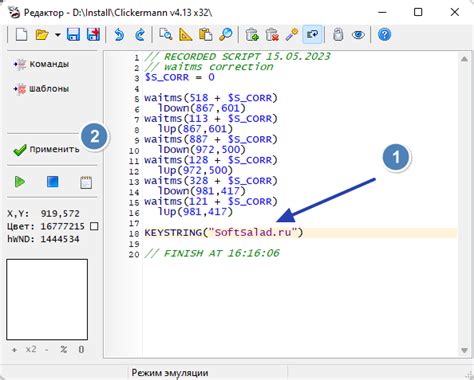Open the page-with-magnifier tool icon
The image size is (474, 380).
coord(166,35)
